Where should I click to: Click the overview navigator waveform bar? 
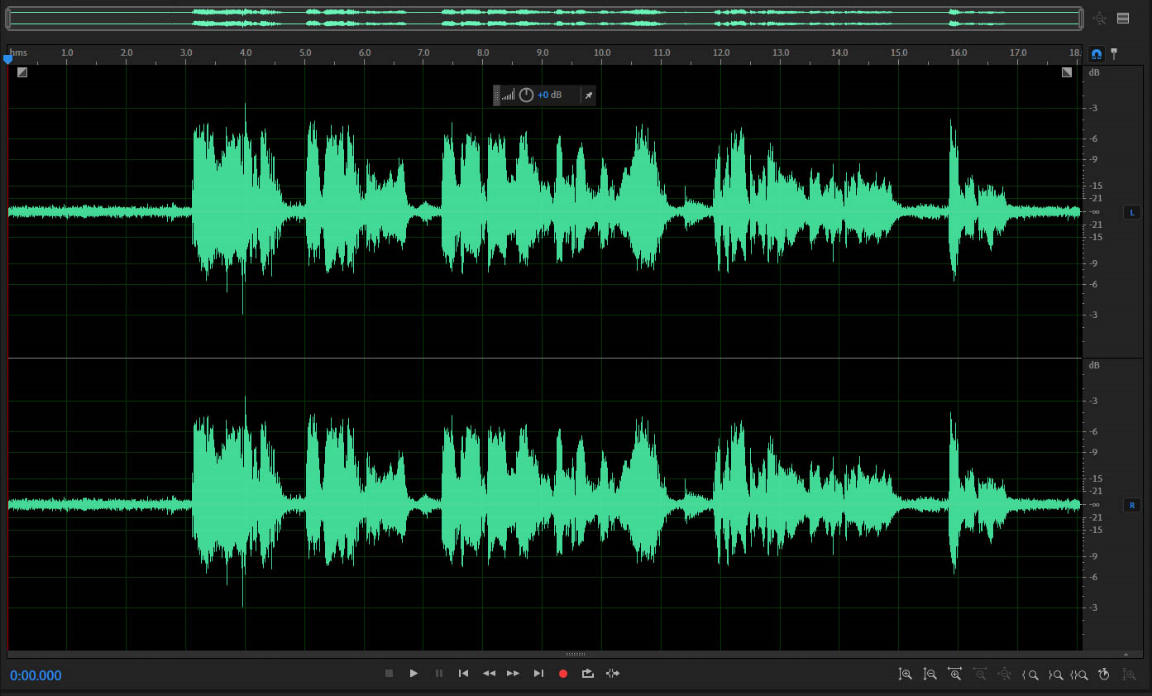[544, 18]
